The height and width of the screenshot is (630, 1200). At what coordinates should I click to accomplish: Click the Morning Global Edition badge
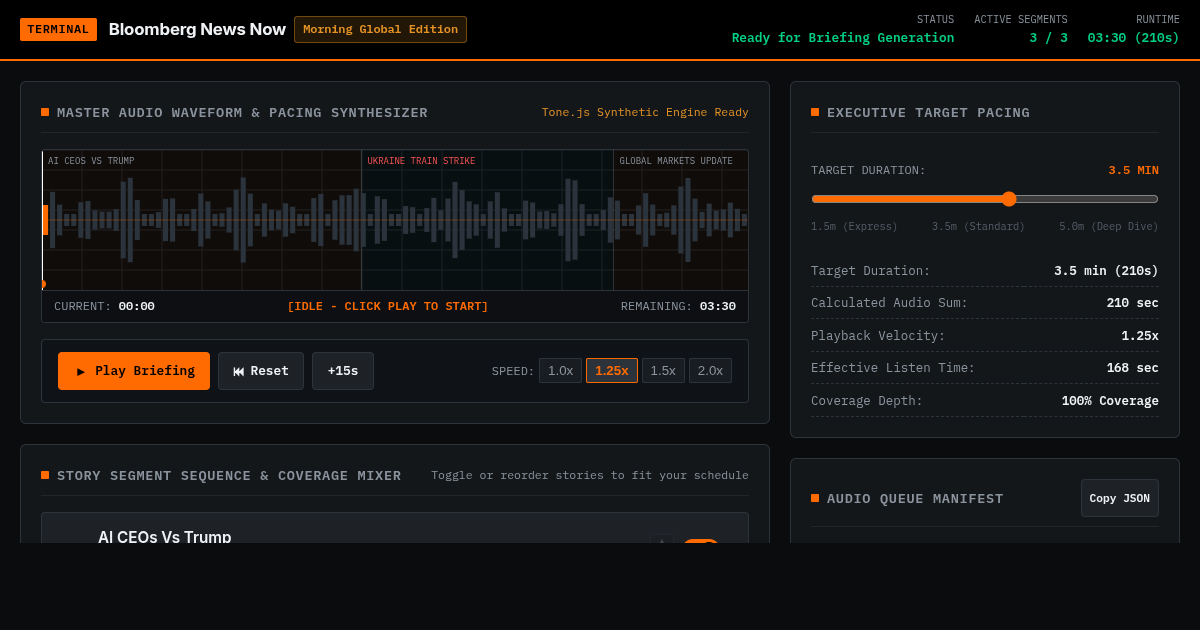(x=380, y=29)
